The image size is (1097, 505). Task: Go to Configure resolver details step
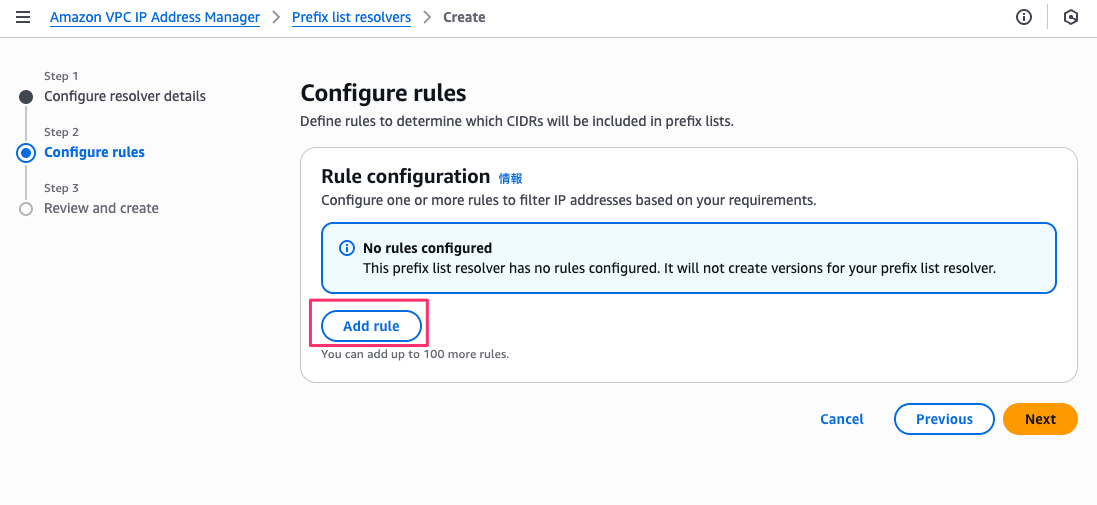pyautogui.click(x=125, y=96)
